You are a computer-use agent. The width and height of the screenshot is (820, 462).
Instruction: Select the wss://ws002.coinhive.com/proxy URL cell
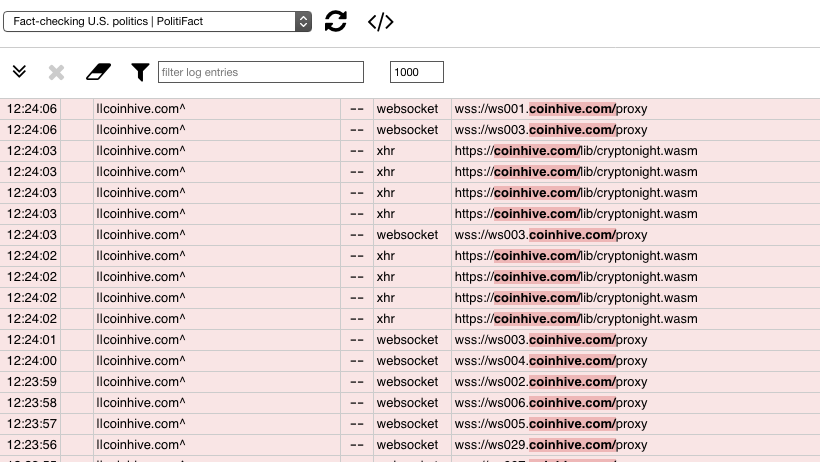tap(551, 381)
